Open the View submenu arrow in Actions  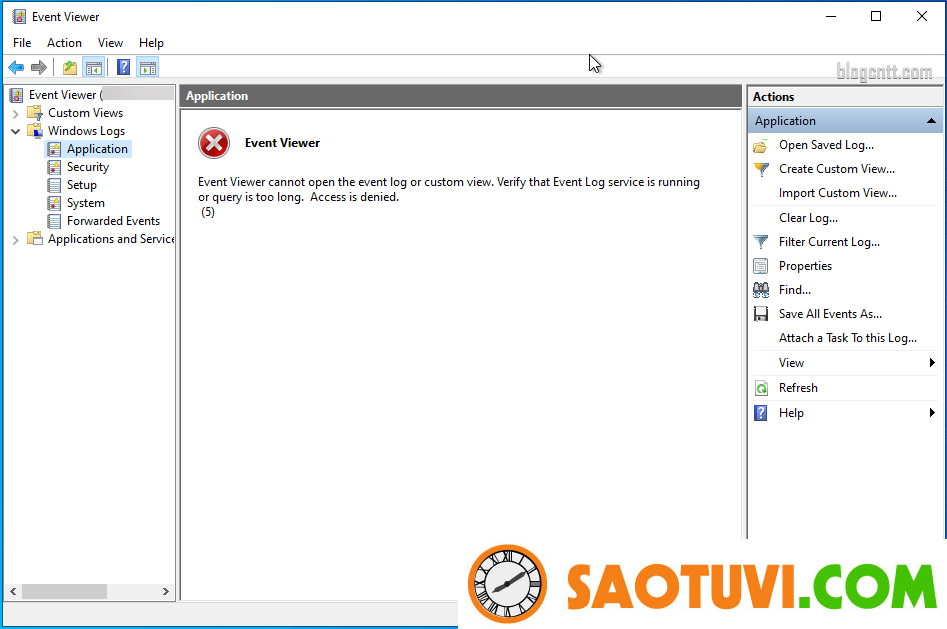click(x=933, y=363)
